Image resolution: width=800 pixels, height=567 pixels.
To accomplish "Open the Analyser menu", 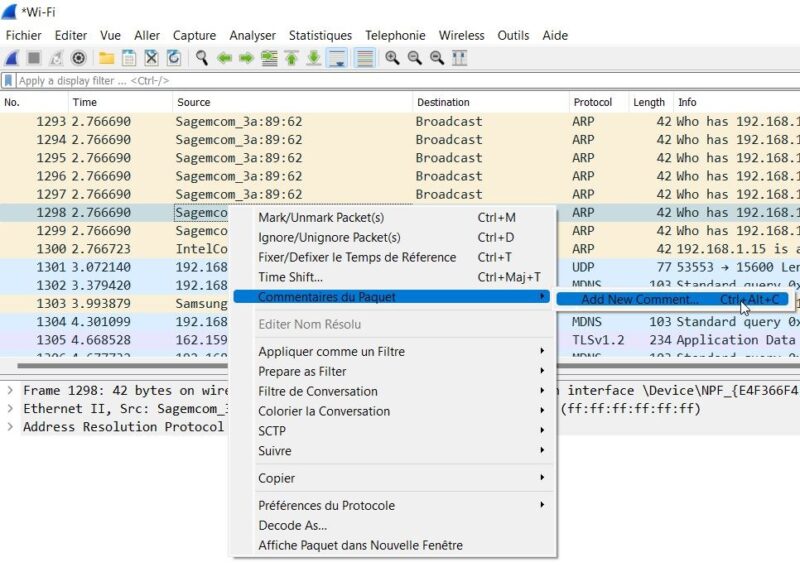I will (x=253, y=35).
